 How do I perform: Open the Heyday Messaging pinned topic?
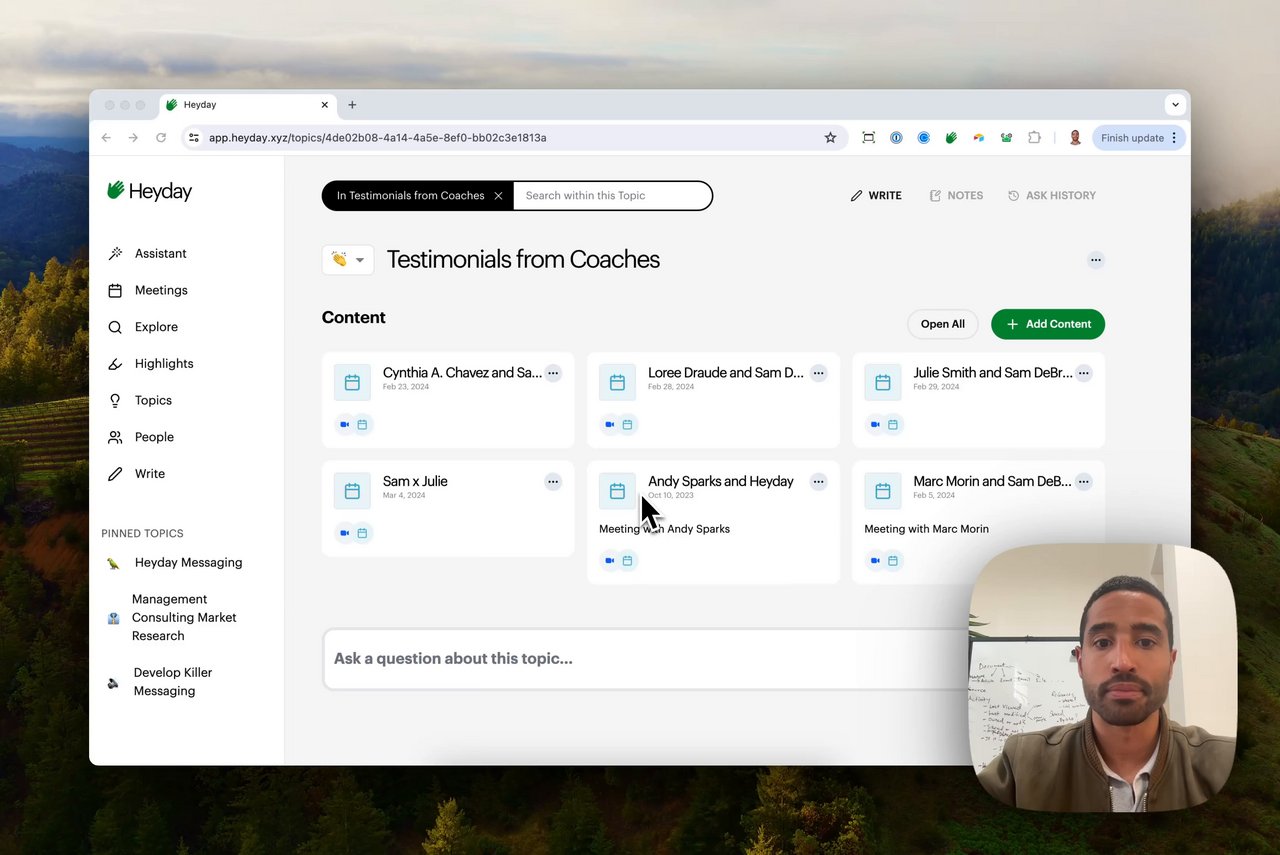click(175, 563)
